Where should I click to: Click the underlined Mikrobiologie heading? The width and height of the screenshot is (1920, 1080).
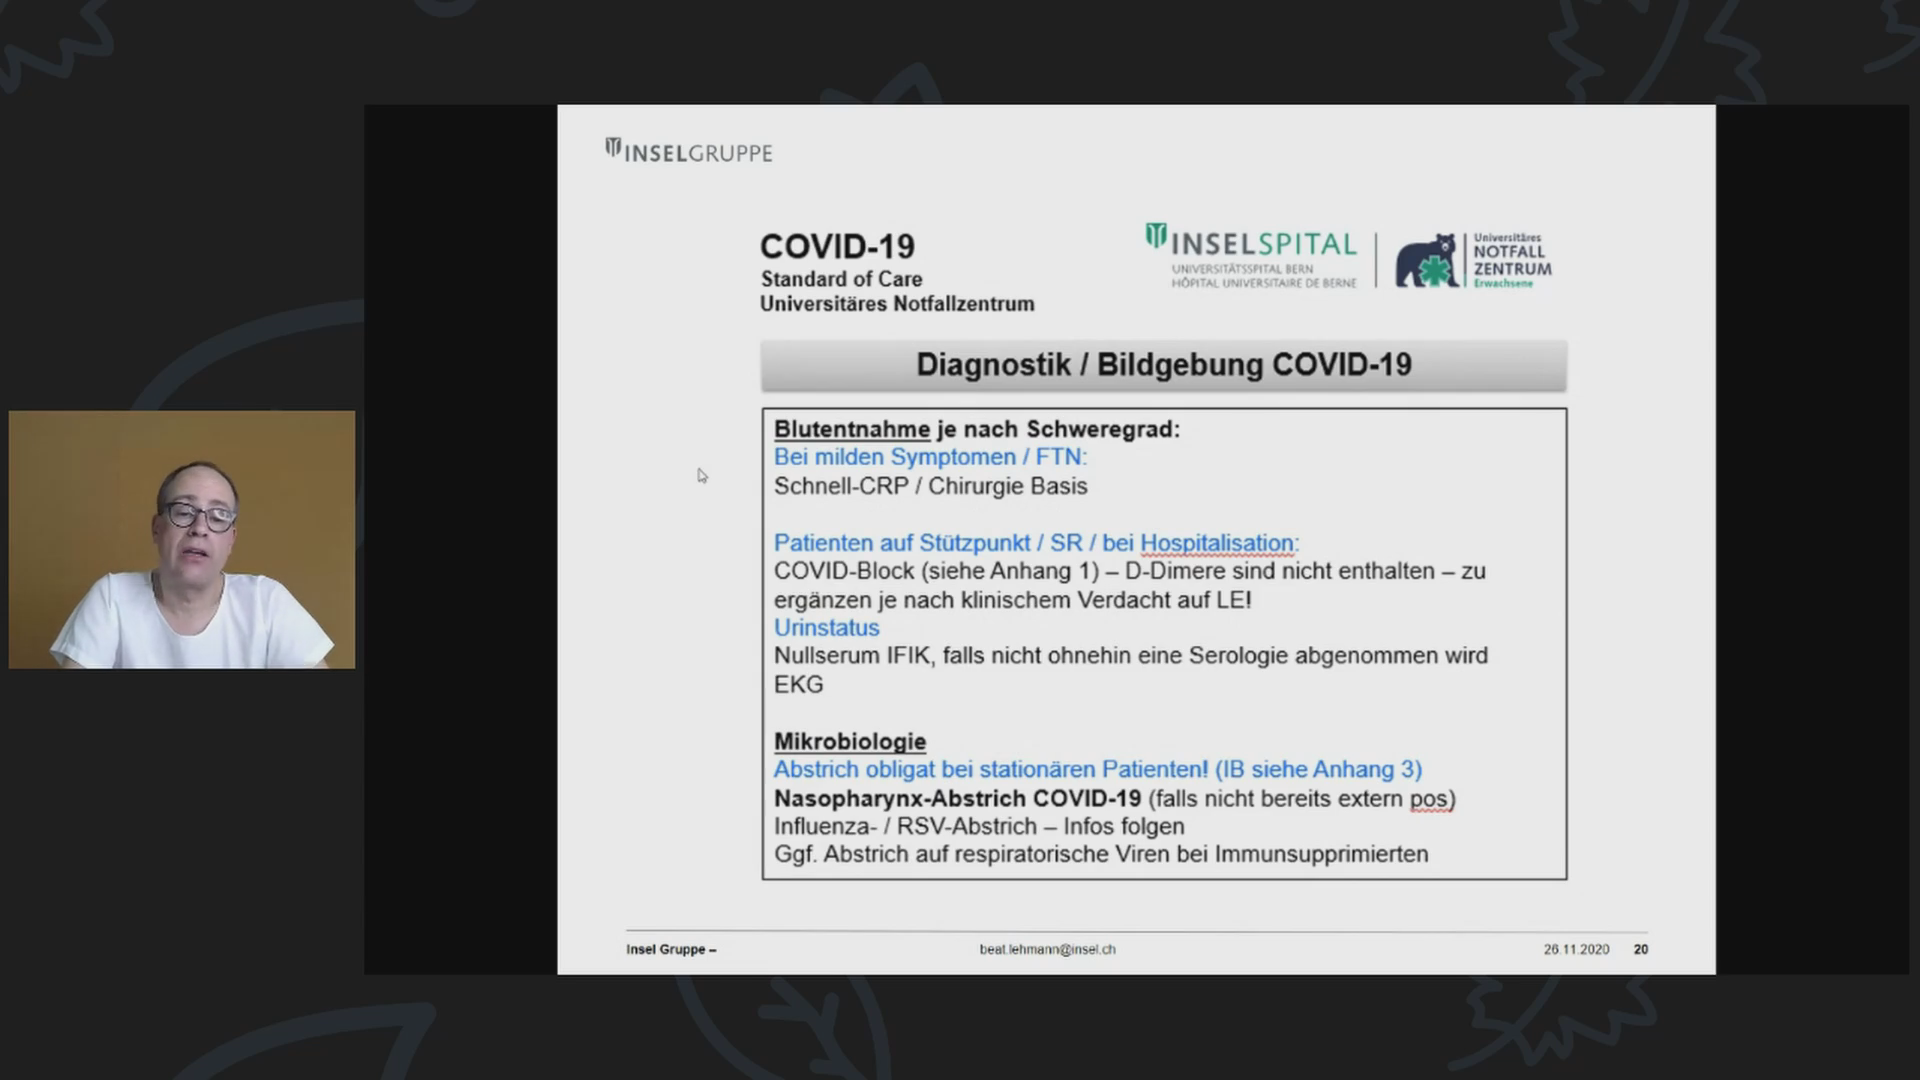coord(849,742)
